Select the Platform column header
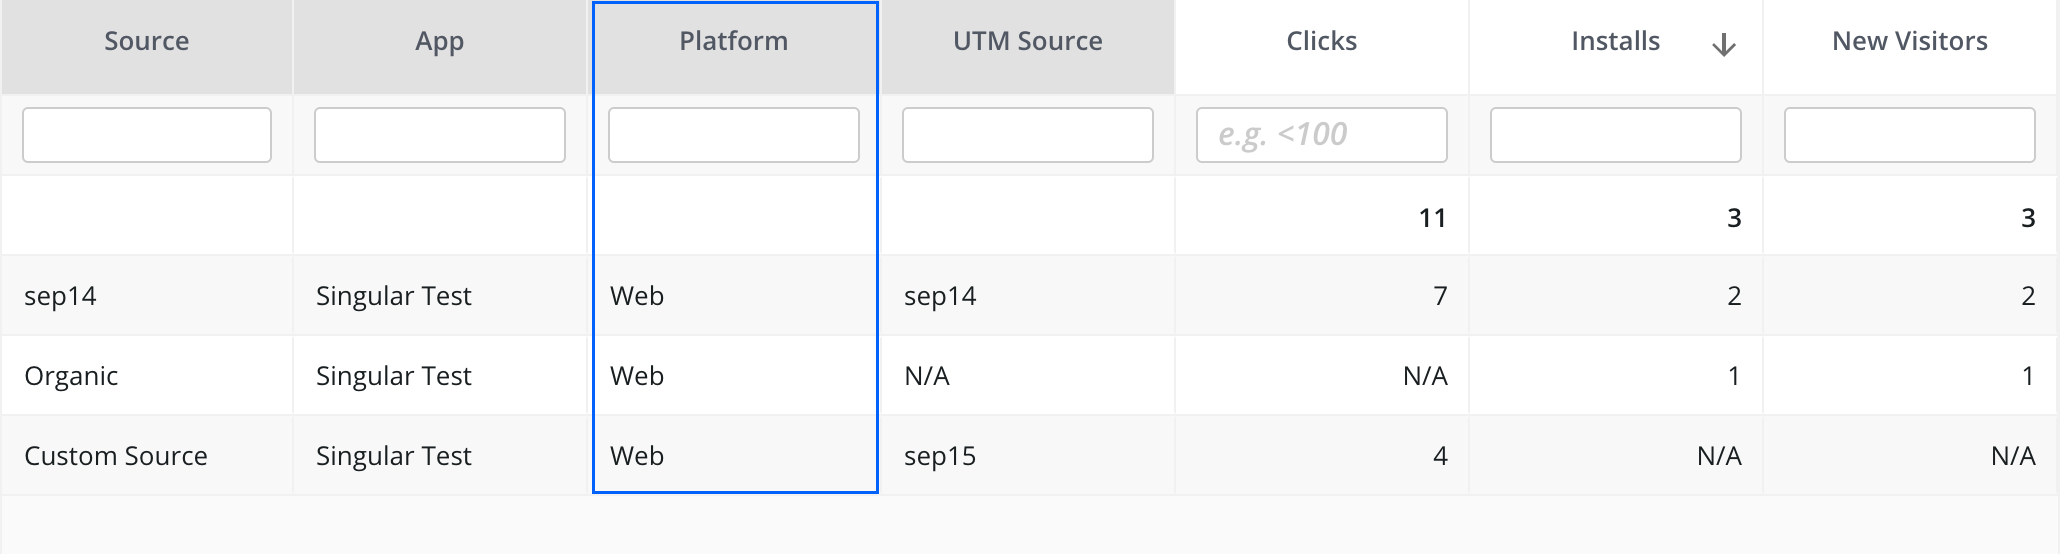 [733, 42]
